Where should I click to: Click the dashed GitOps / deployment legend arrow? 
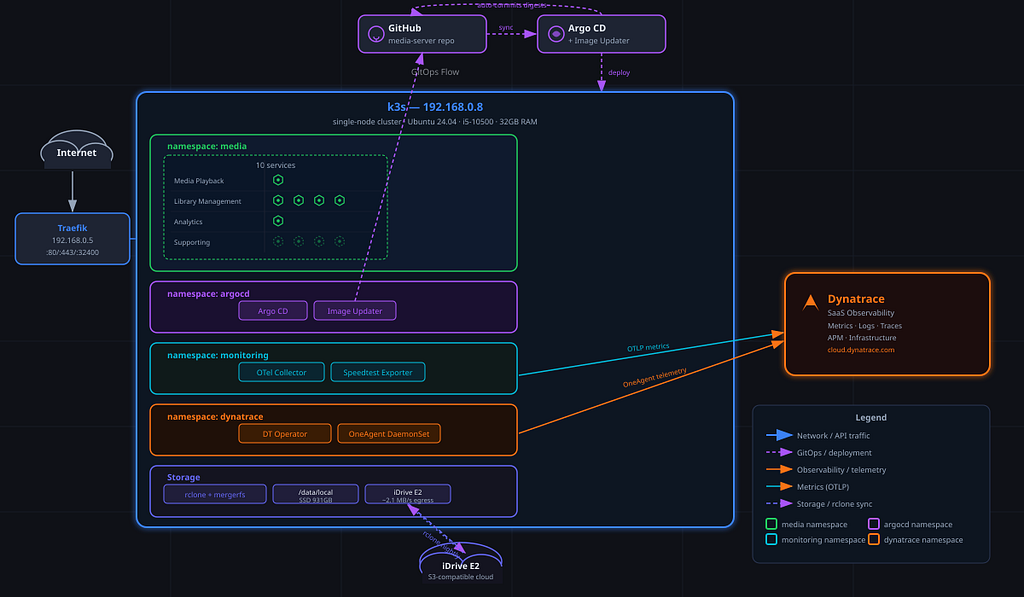(779, 452)
